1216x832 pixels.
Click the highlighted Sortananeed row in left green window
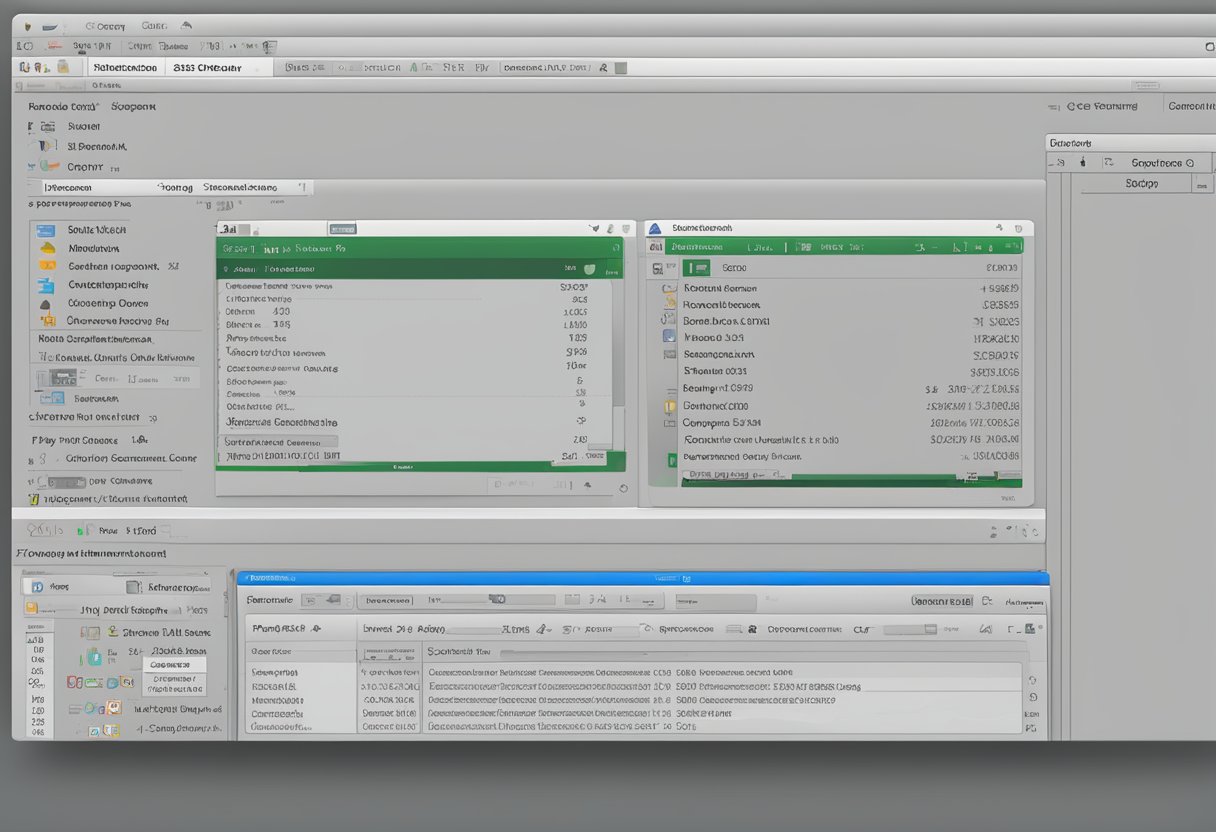[x=280, y=441]
